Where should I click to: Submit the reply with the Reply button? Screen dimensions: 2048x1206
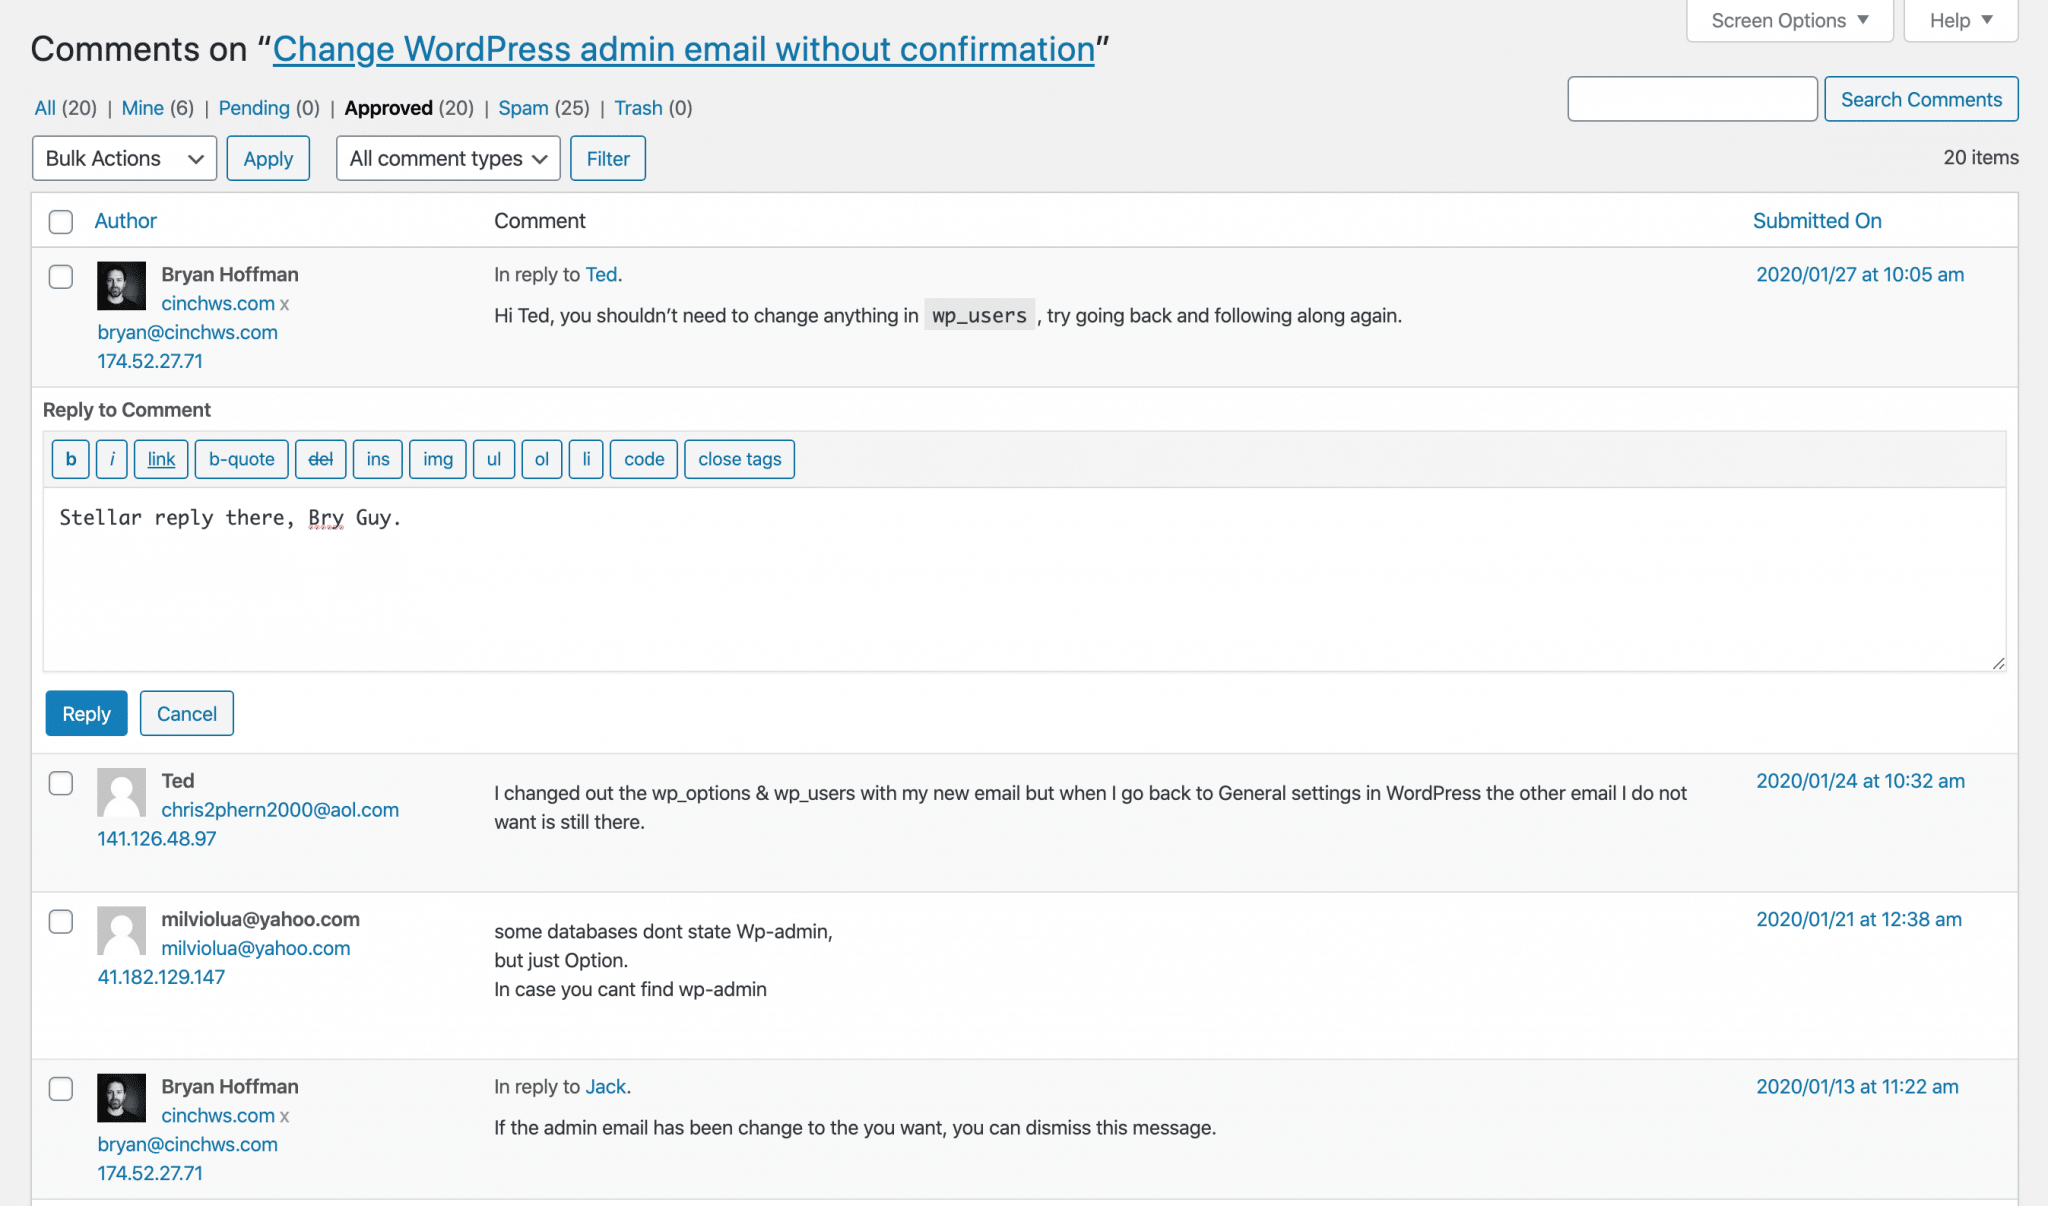(x=85, y=713)
